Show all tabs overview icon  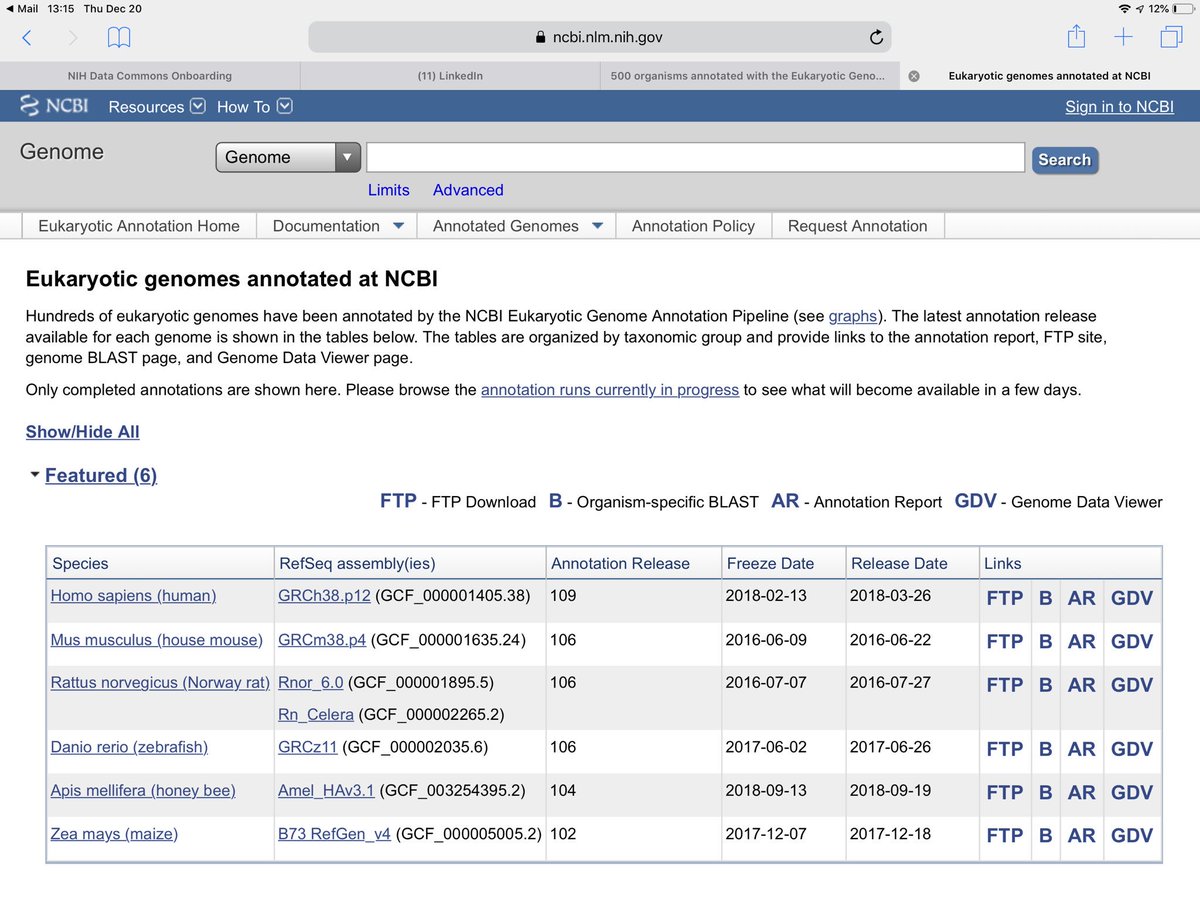[1170, 38]
